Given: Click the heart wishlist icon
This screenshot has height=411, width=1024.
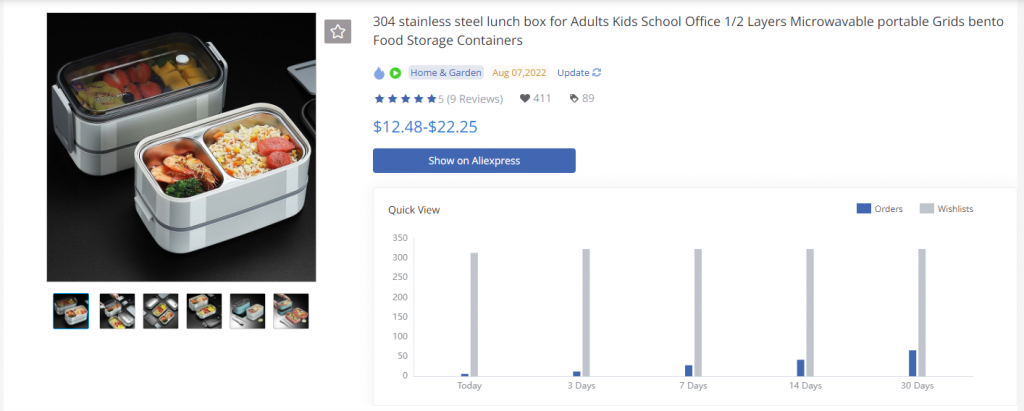Looking at the screenshot, I should (524, 99).
